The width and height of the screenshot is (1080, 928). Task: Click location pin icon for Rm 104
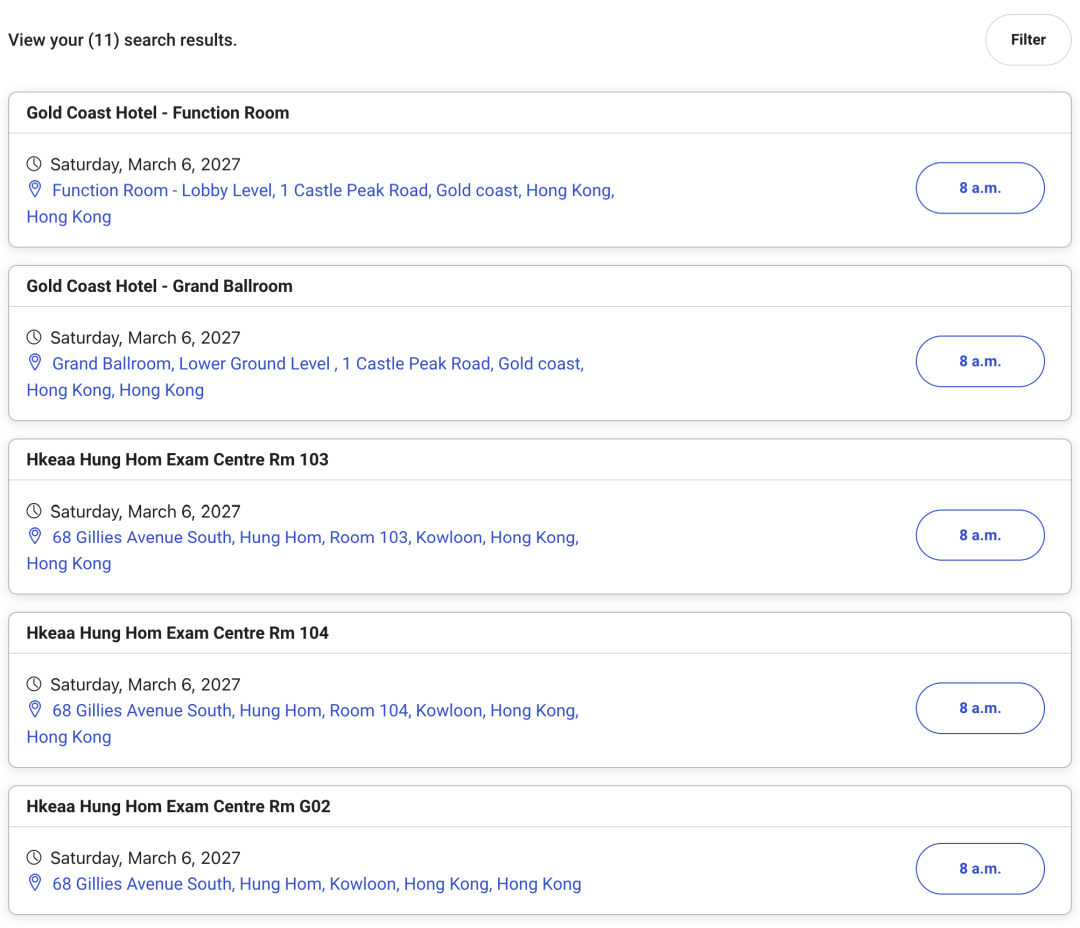coord(35,709)
